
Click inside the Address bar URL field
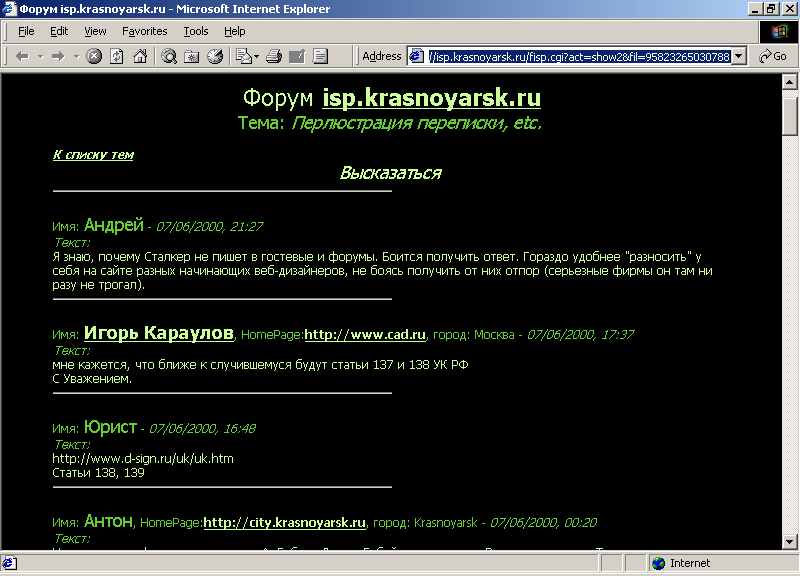[x=579, y=57]
